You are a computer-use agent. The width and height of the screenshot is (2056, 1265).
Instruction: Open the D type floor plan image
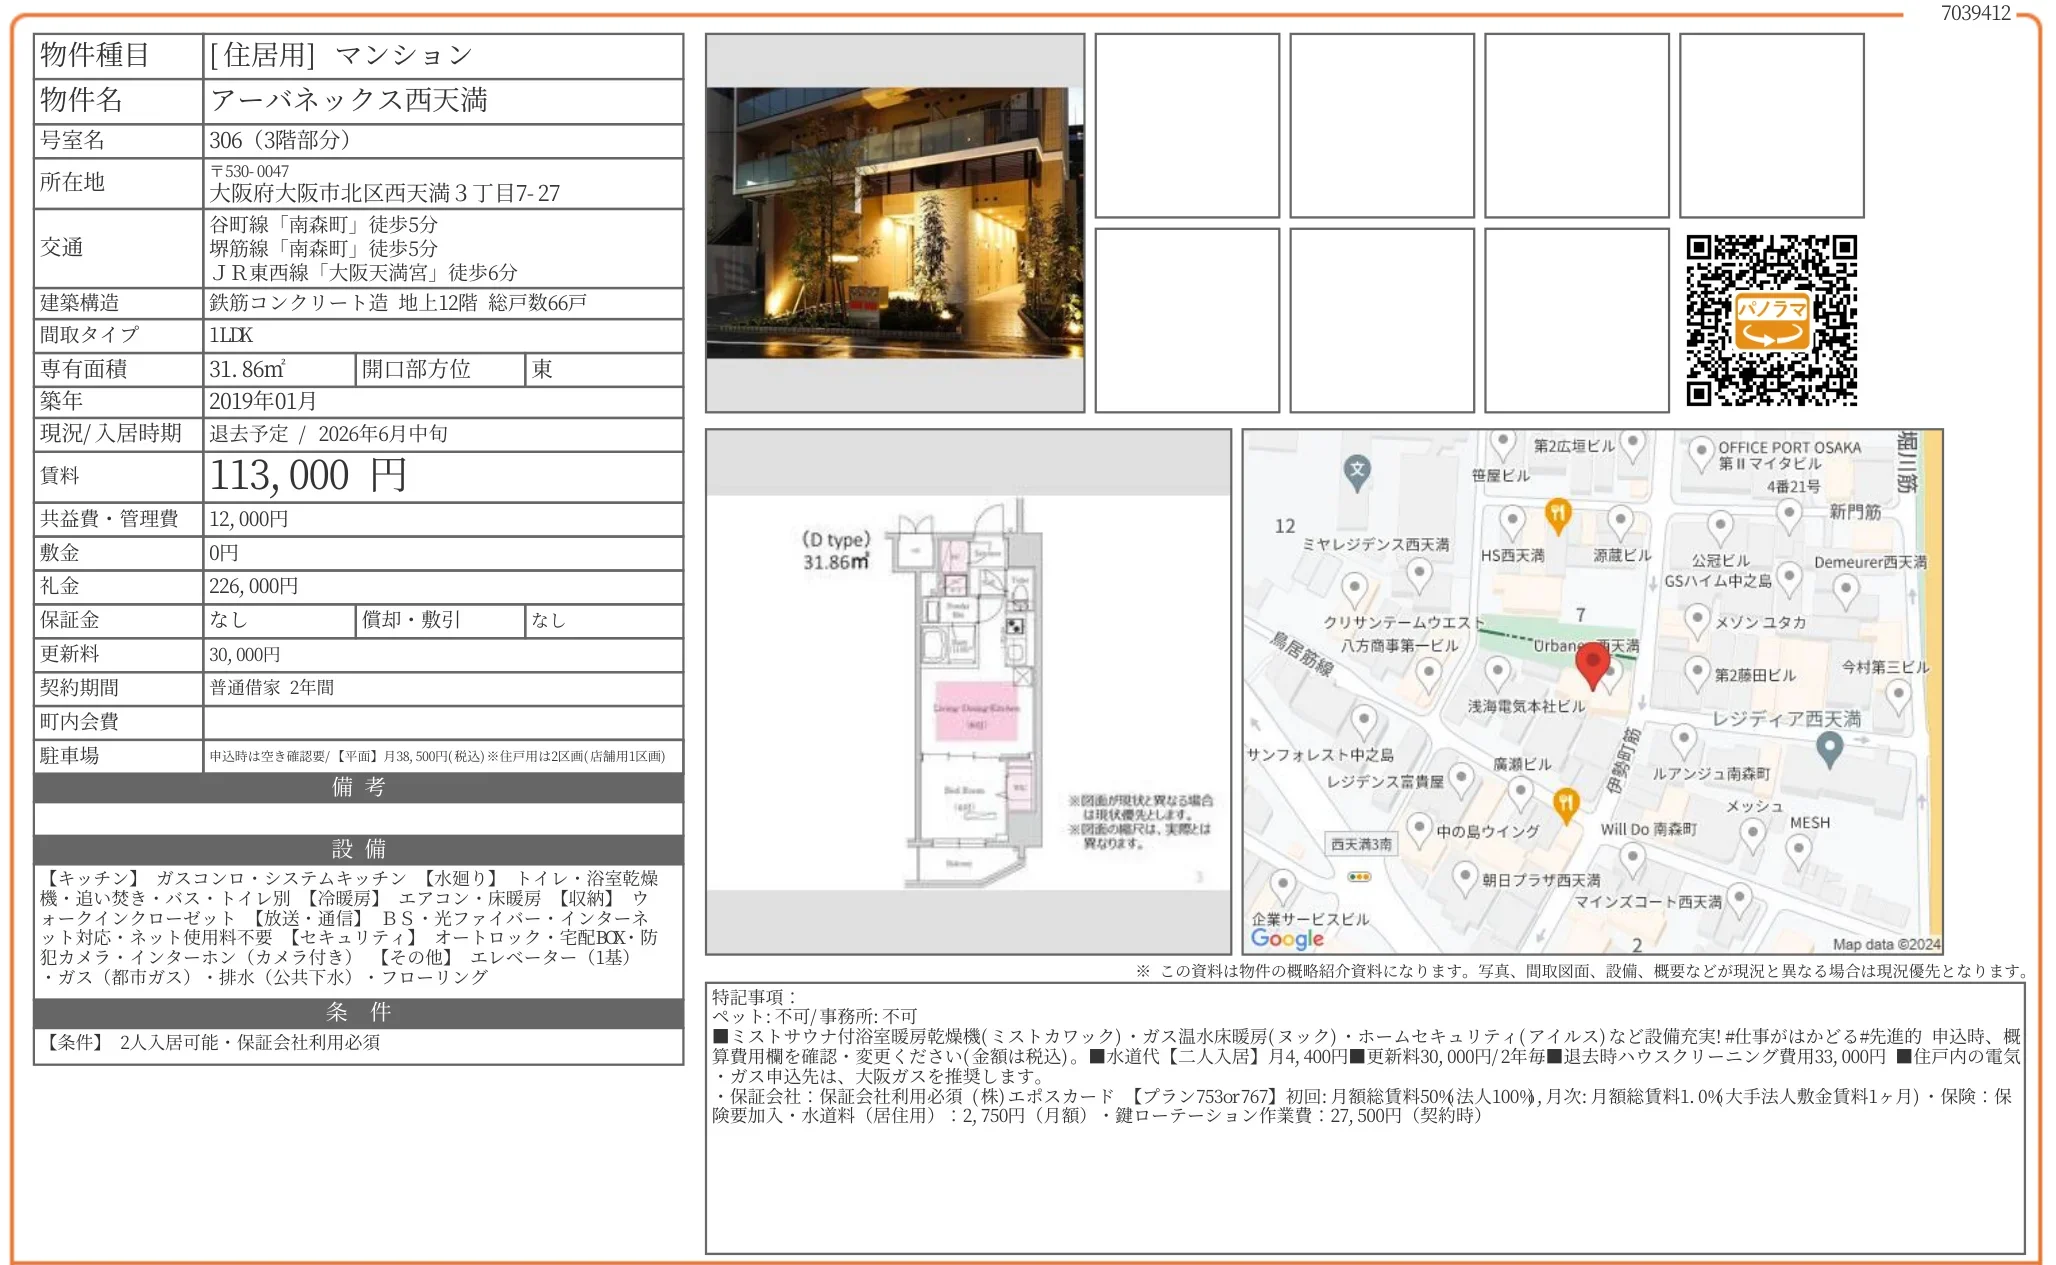(x=967, y=691)
